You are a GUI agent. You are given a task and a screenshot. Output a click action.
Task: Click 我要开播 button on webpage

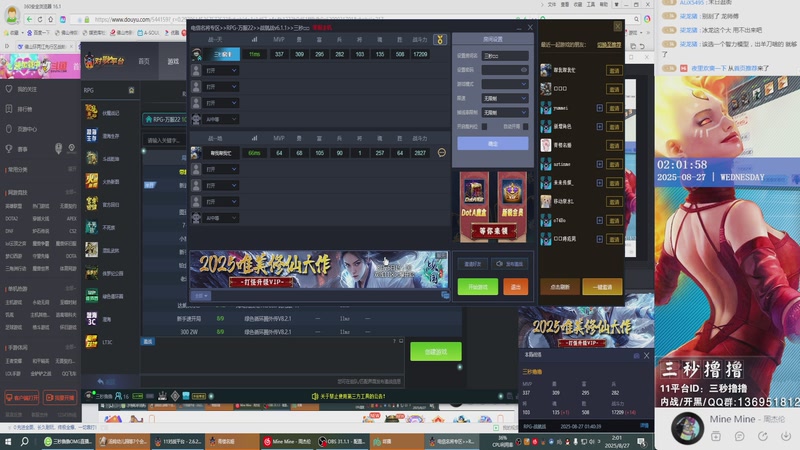60,397
